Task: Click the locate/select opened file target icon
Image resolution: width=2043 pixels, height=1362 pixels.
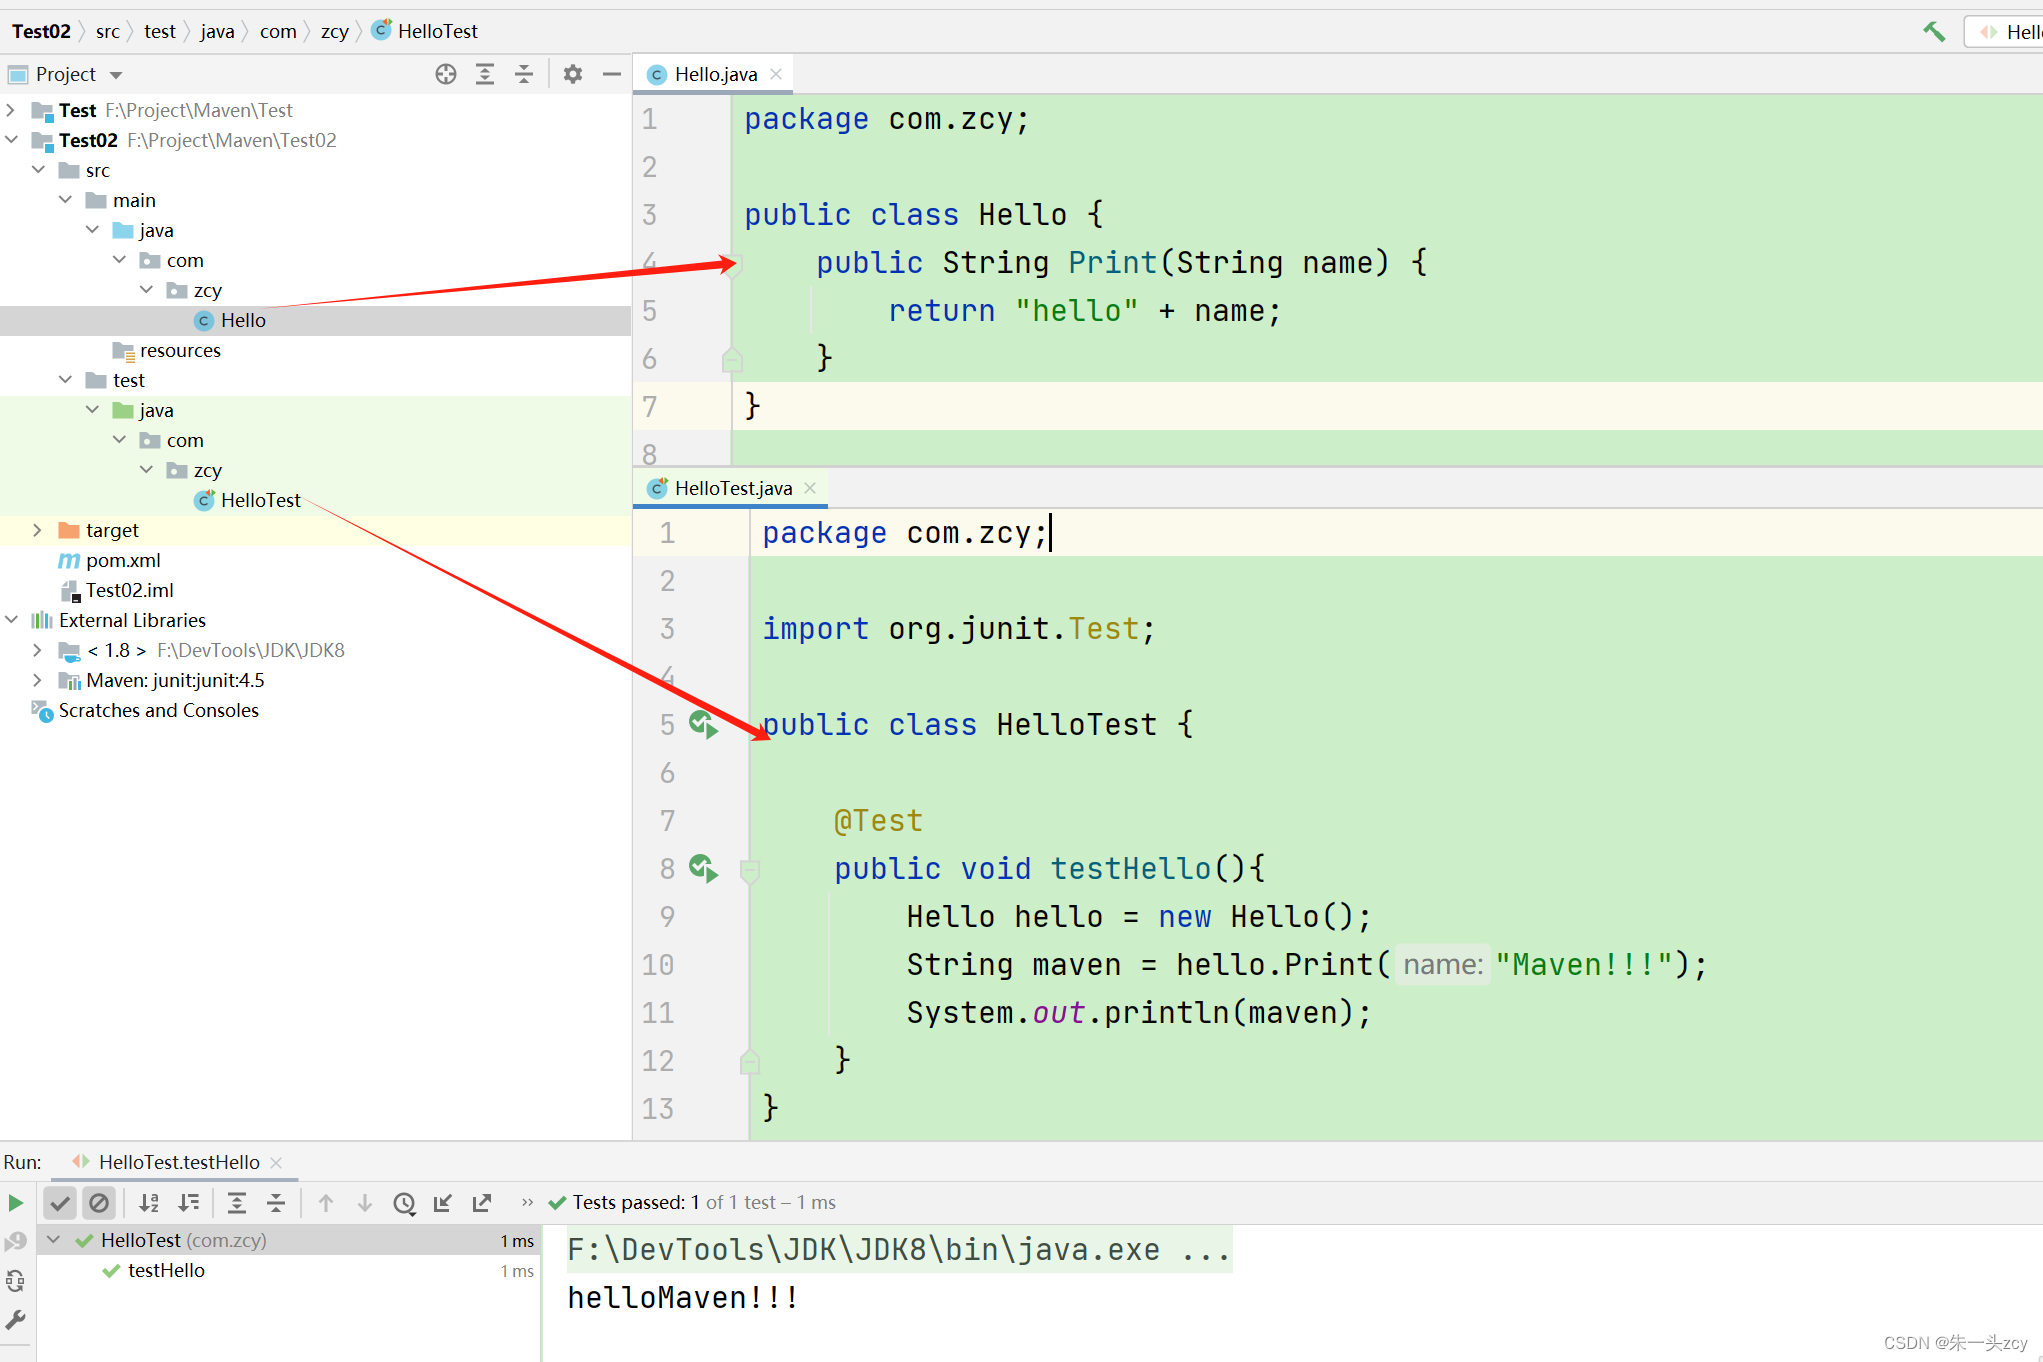Action: (x=446, y=74)
